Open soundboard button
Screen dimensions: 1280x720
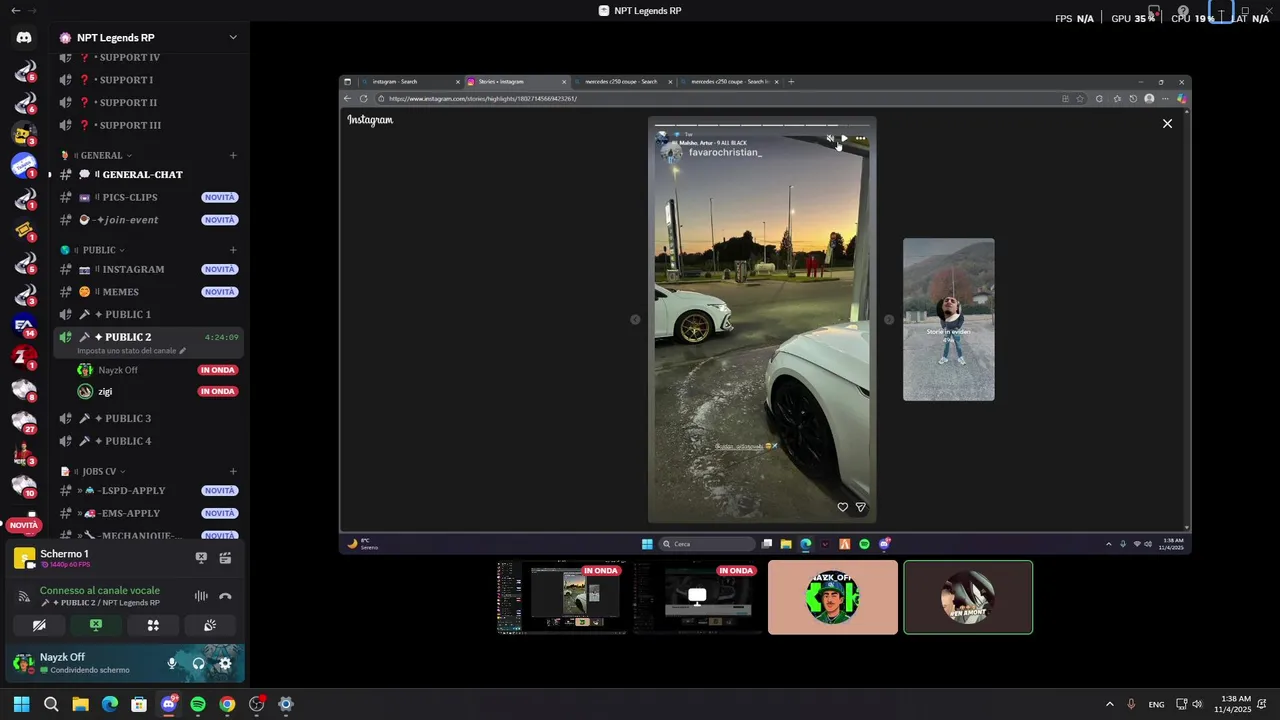coord(210,625)
